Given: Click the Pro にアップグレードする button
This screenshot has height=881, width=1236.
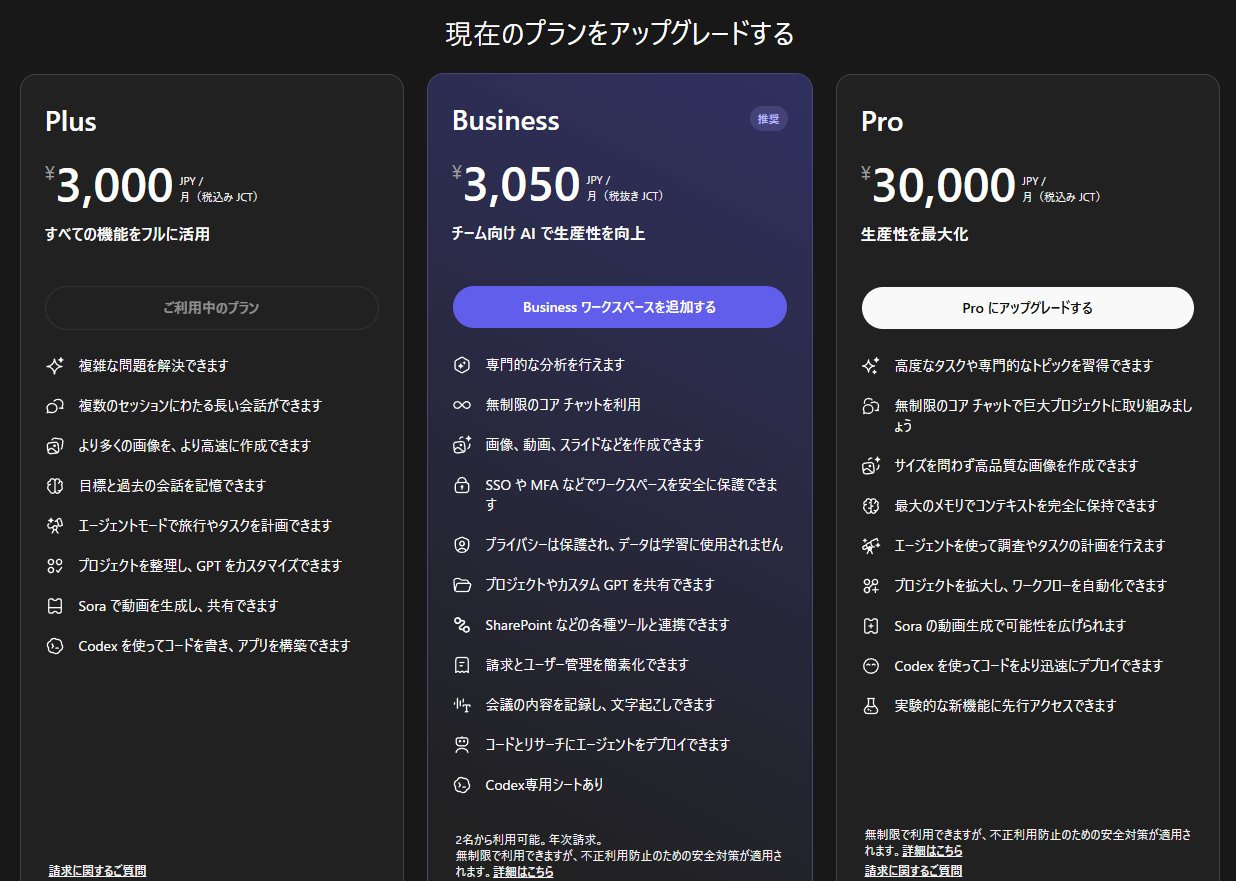Looking at the screenshot, I should tap(1027, 308).
